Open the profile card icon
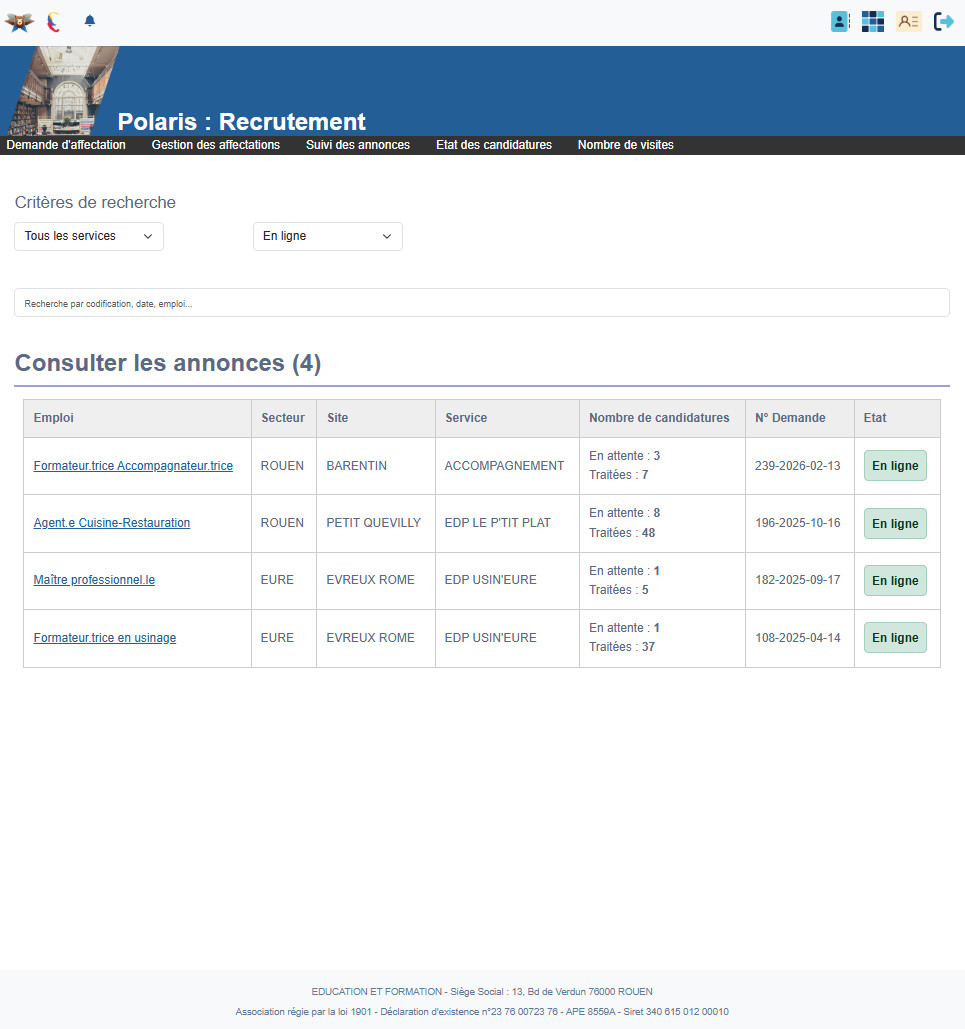 click(908, 22)
